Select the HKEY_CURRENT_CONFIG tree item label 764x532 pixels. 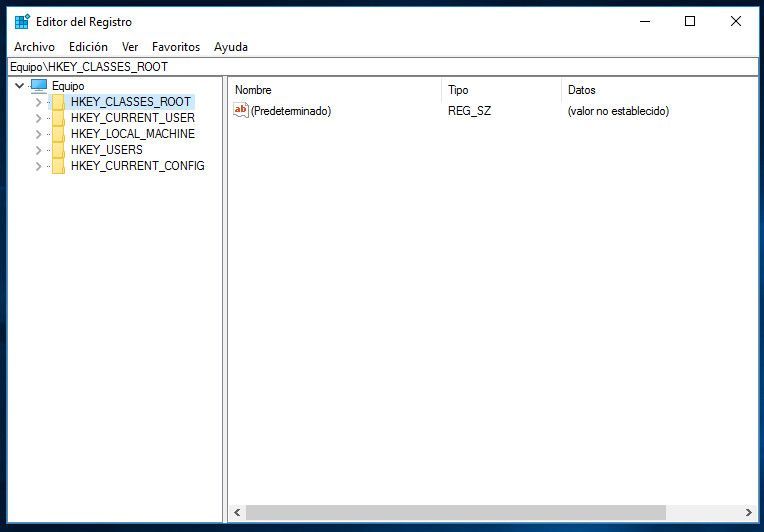(x=137, y=166)
